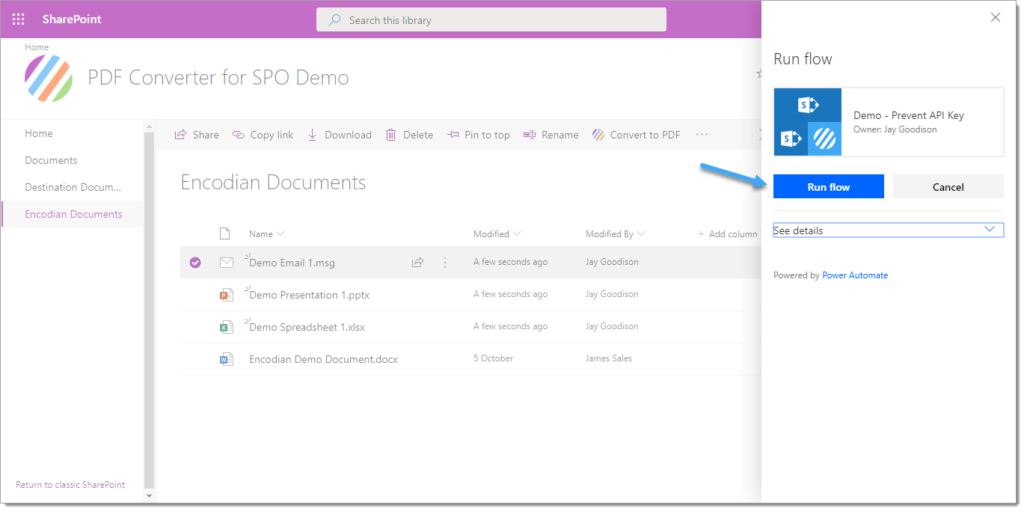The height and width of the screenshot is (511, 1024).
Task: Click Demo - Prevent API Key flow title
Action: [x=908, y=116]
